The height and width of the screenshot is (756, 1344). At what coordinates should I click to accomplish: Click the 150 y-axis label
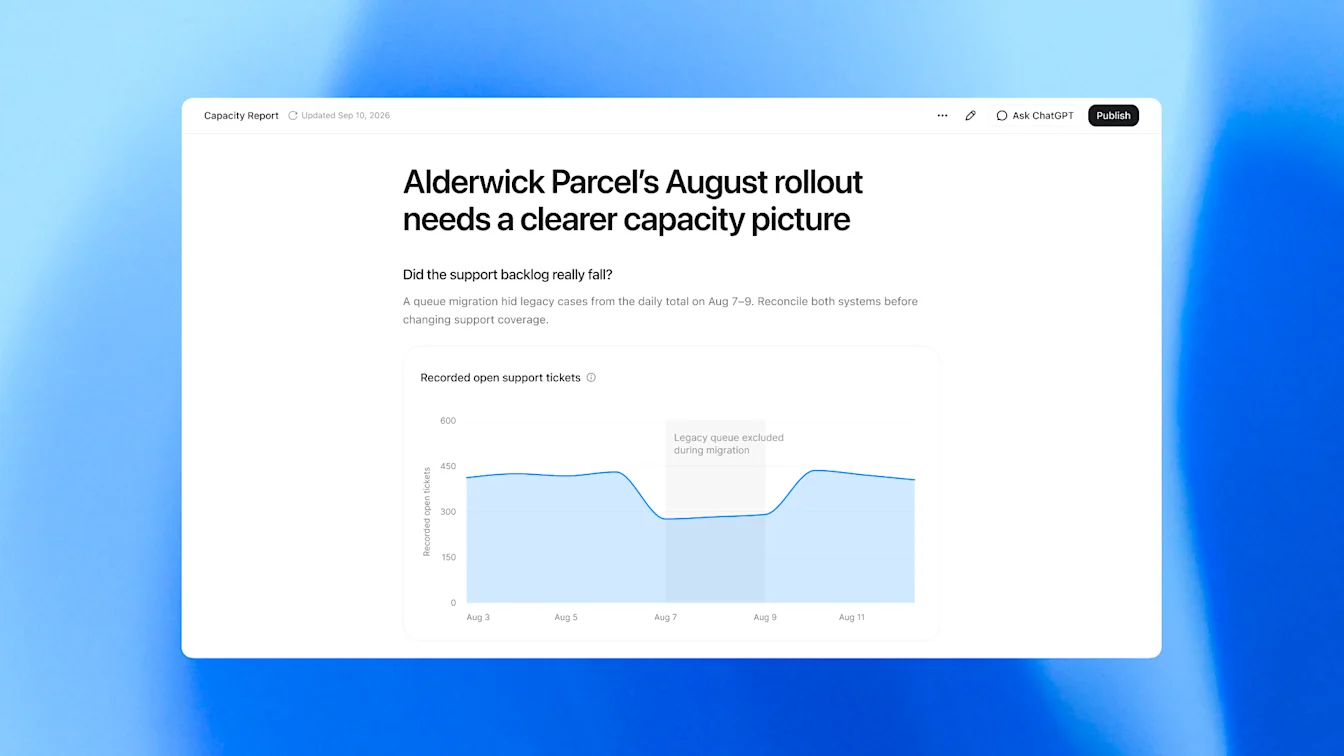tap(448, 557)
